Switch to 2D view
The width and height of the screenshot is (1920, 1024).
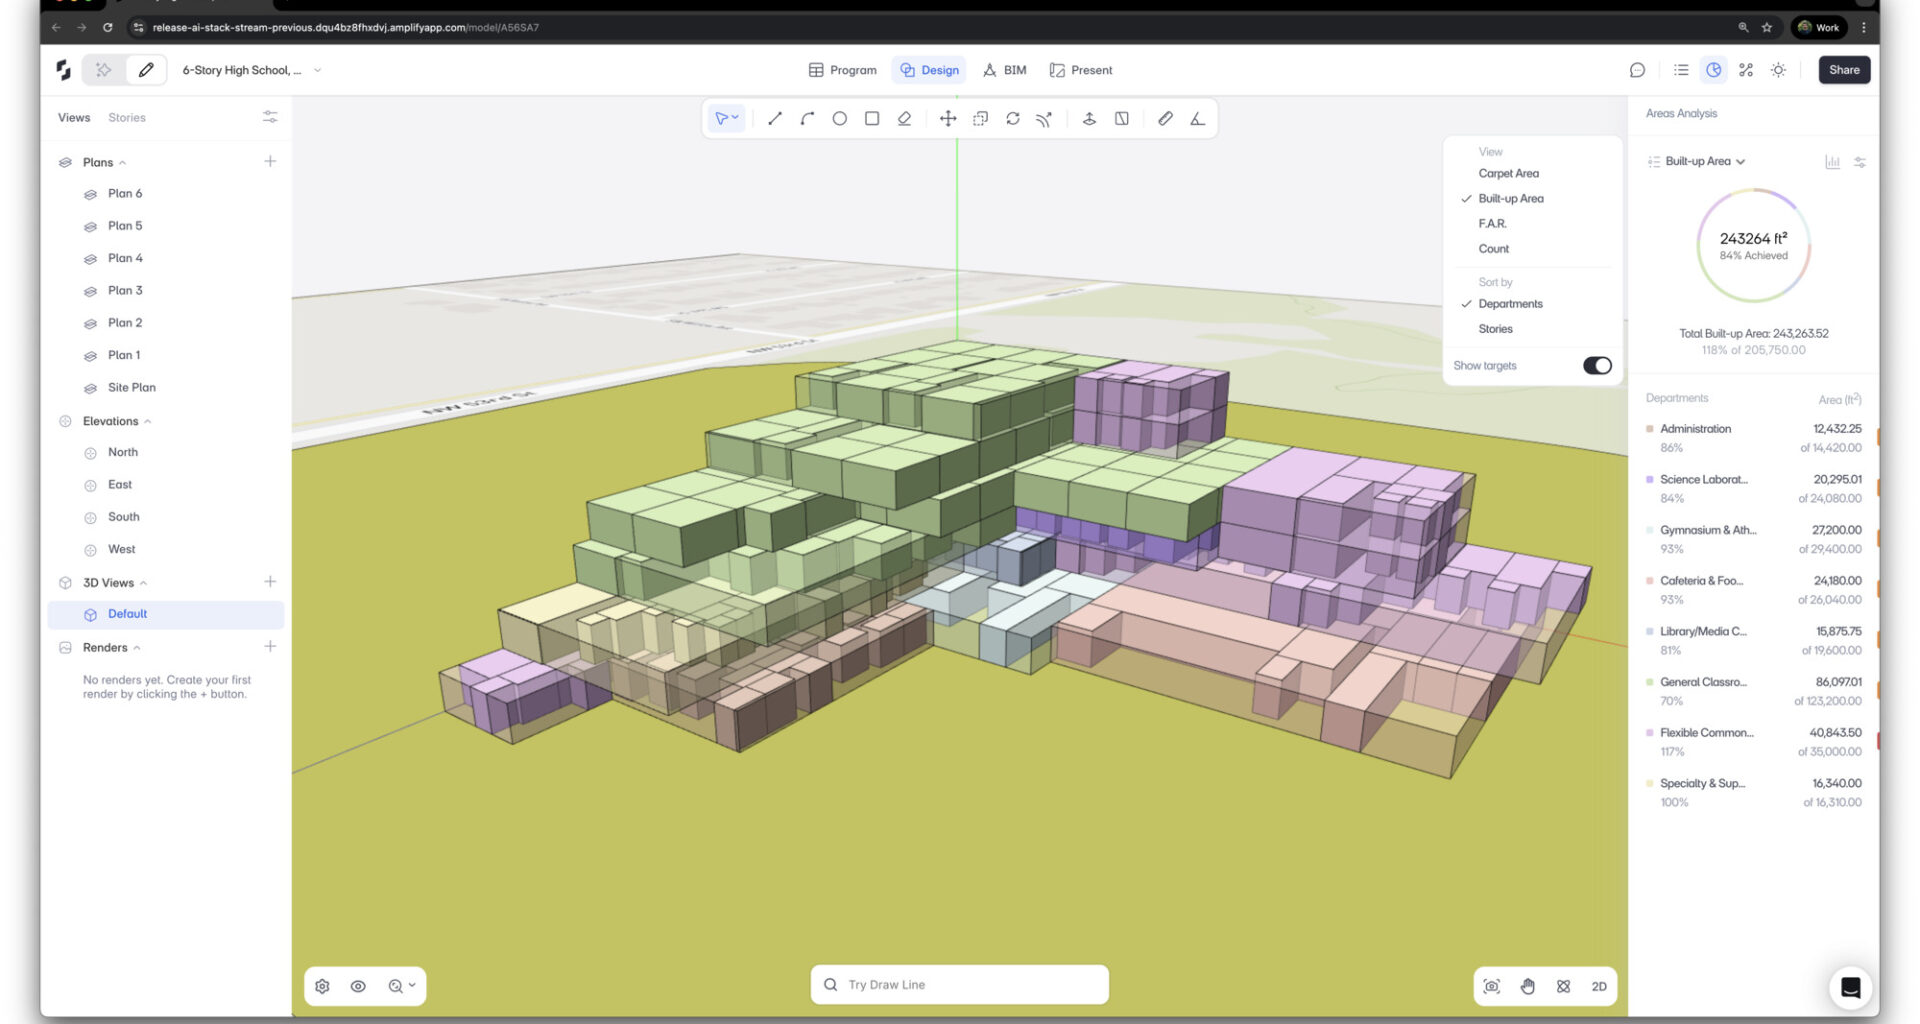click(x=1598, y=987)
